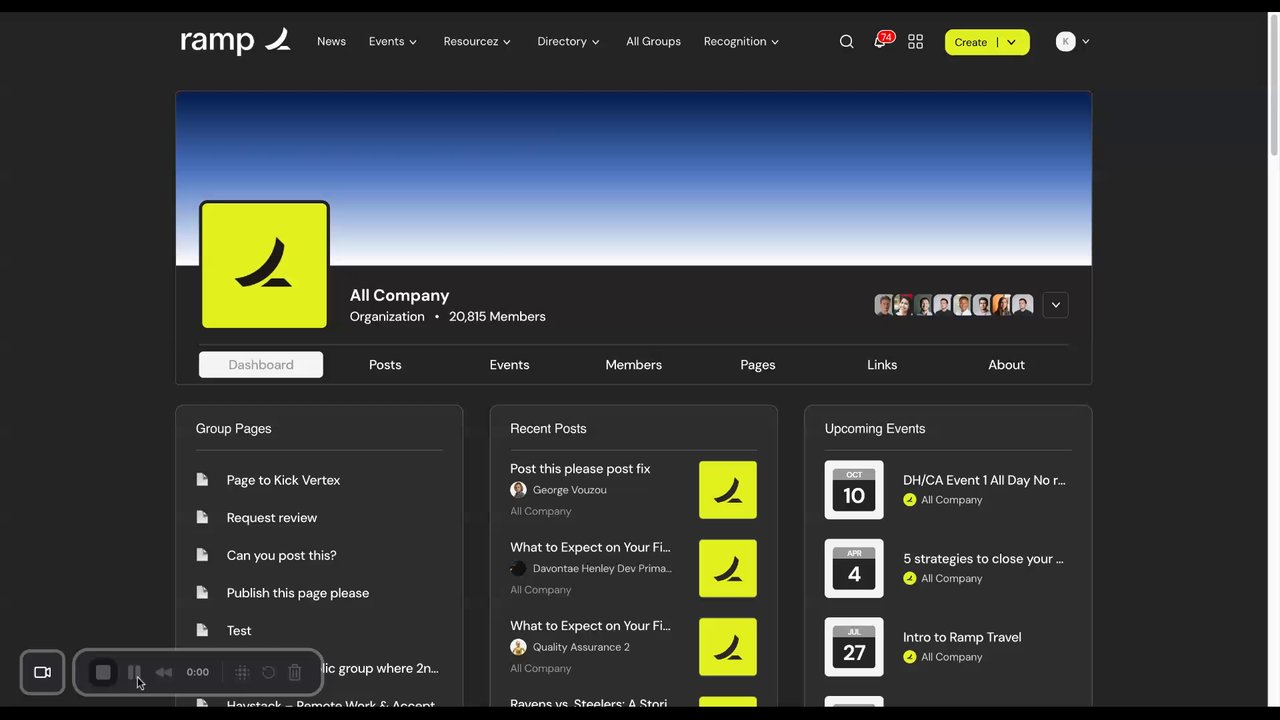1280x720 pixels.
Task: Open post by Quality Assurance 2
Action: [x=590, y=626]
